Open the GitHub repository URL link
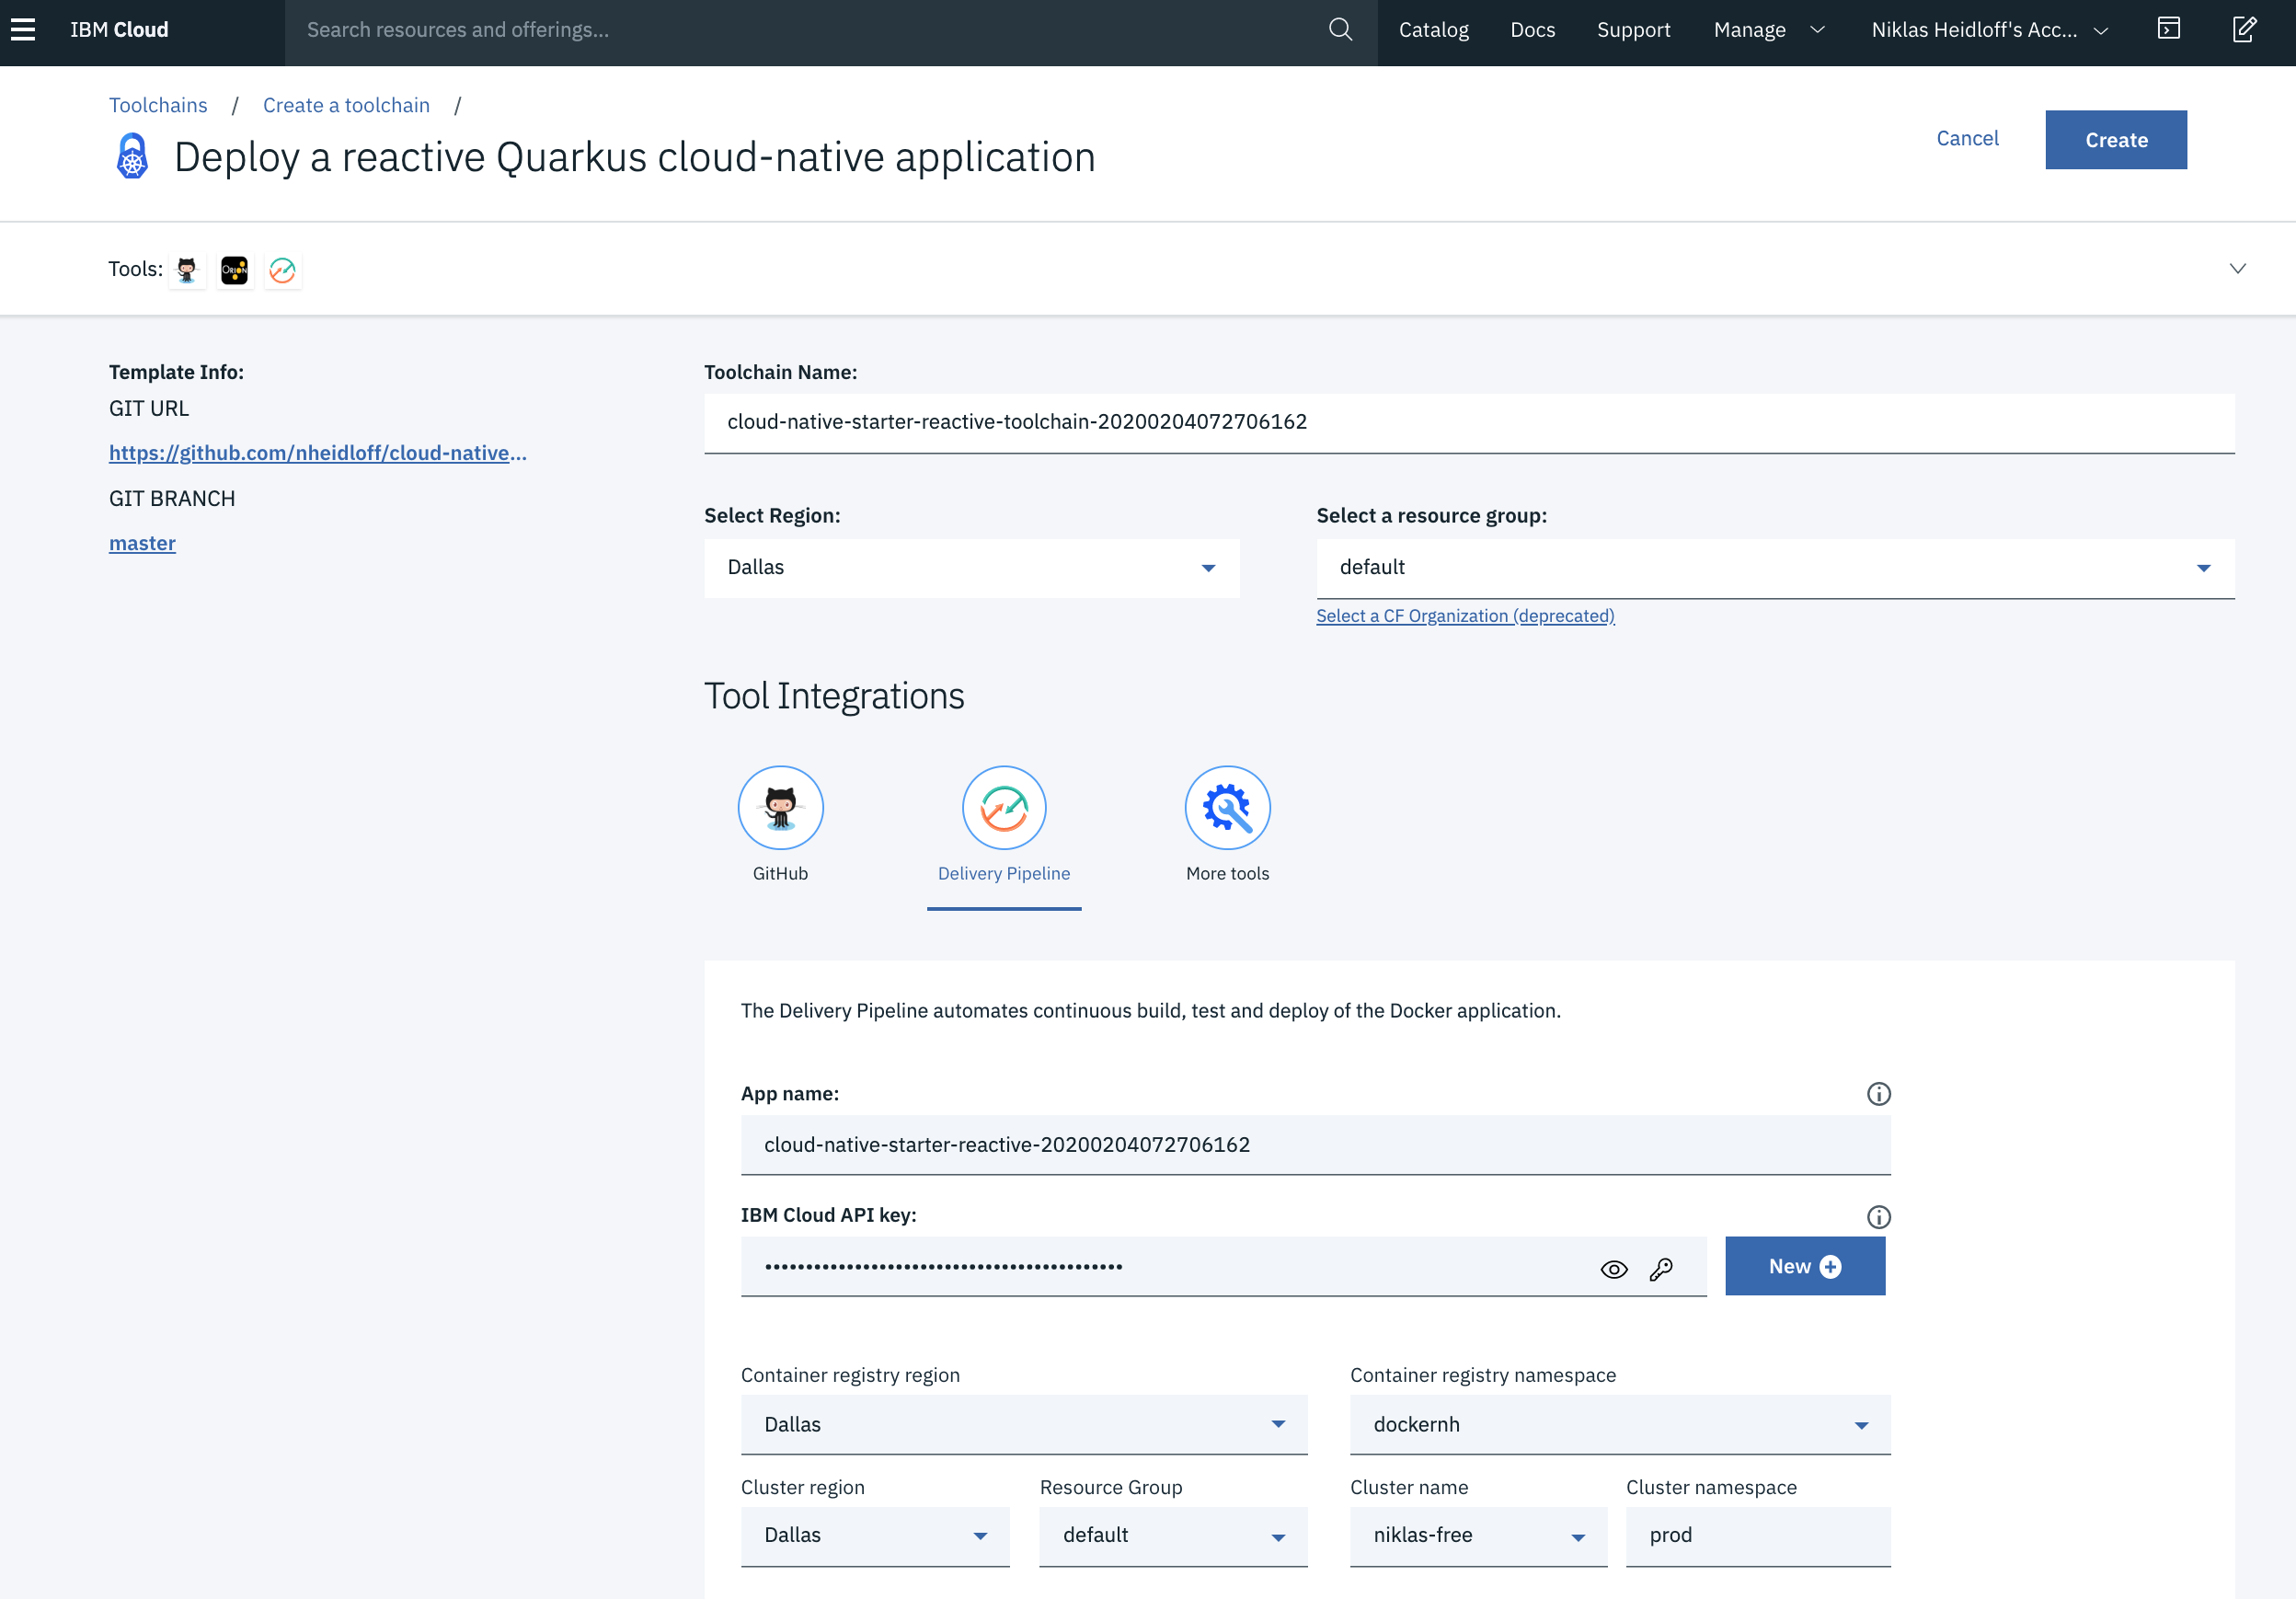This screenshot has height=1599, width=2296. (318, 453)
